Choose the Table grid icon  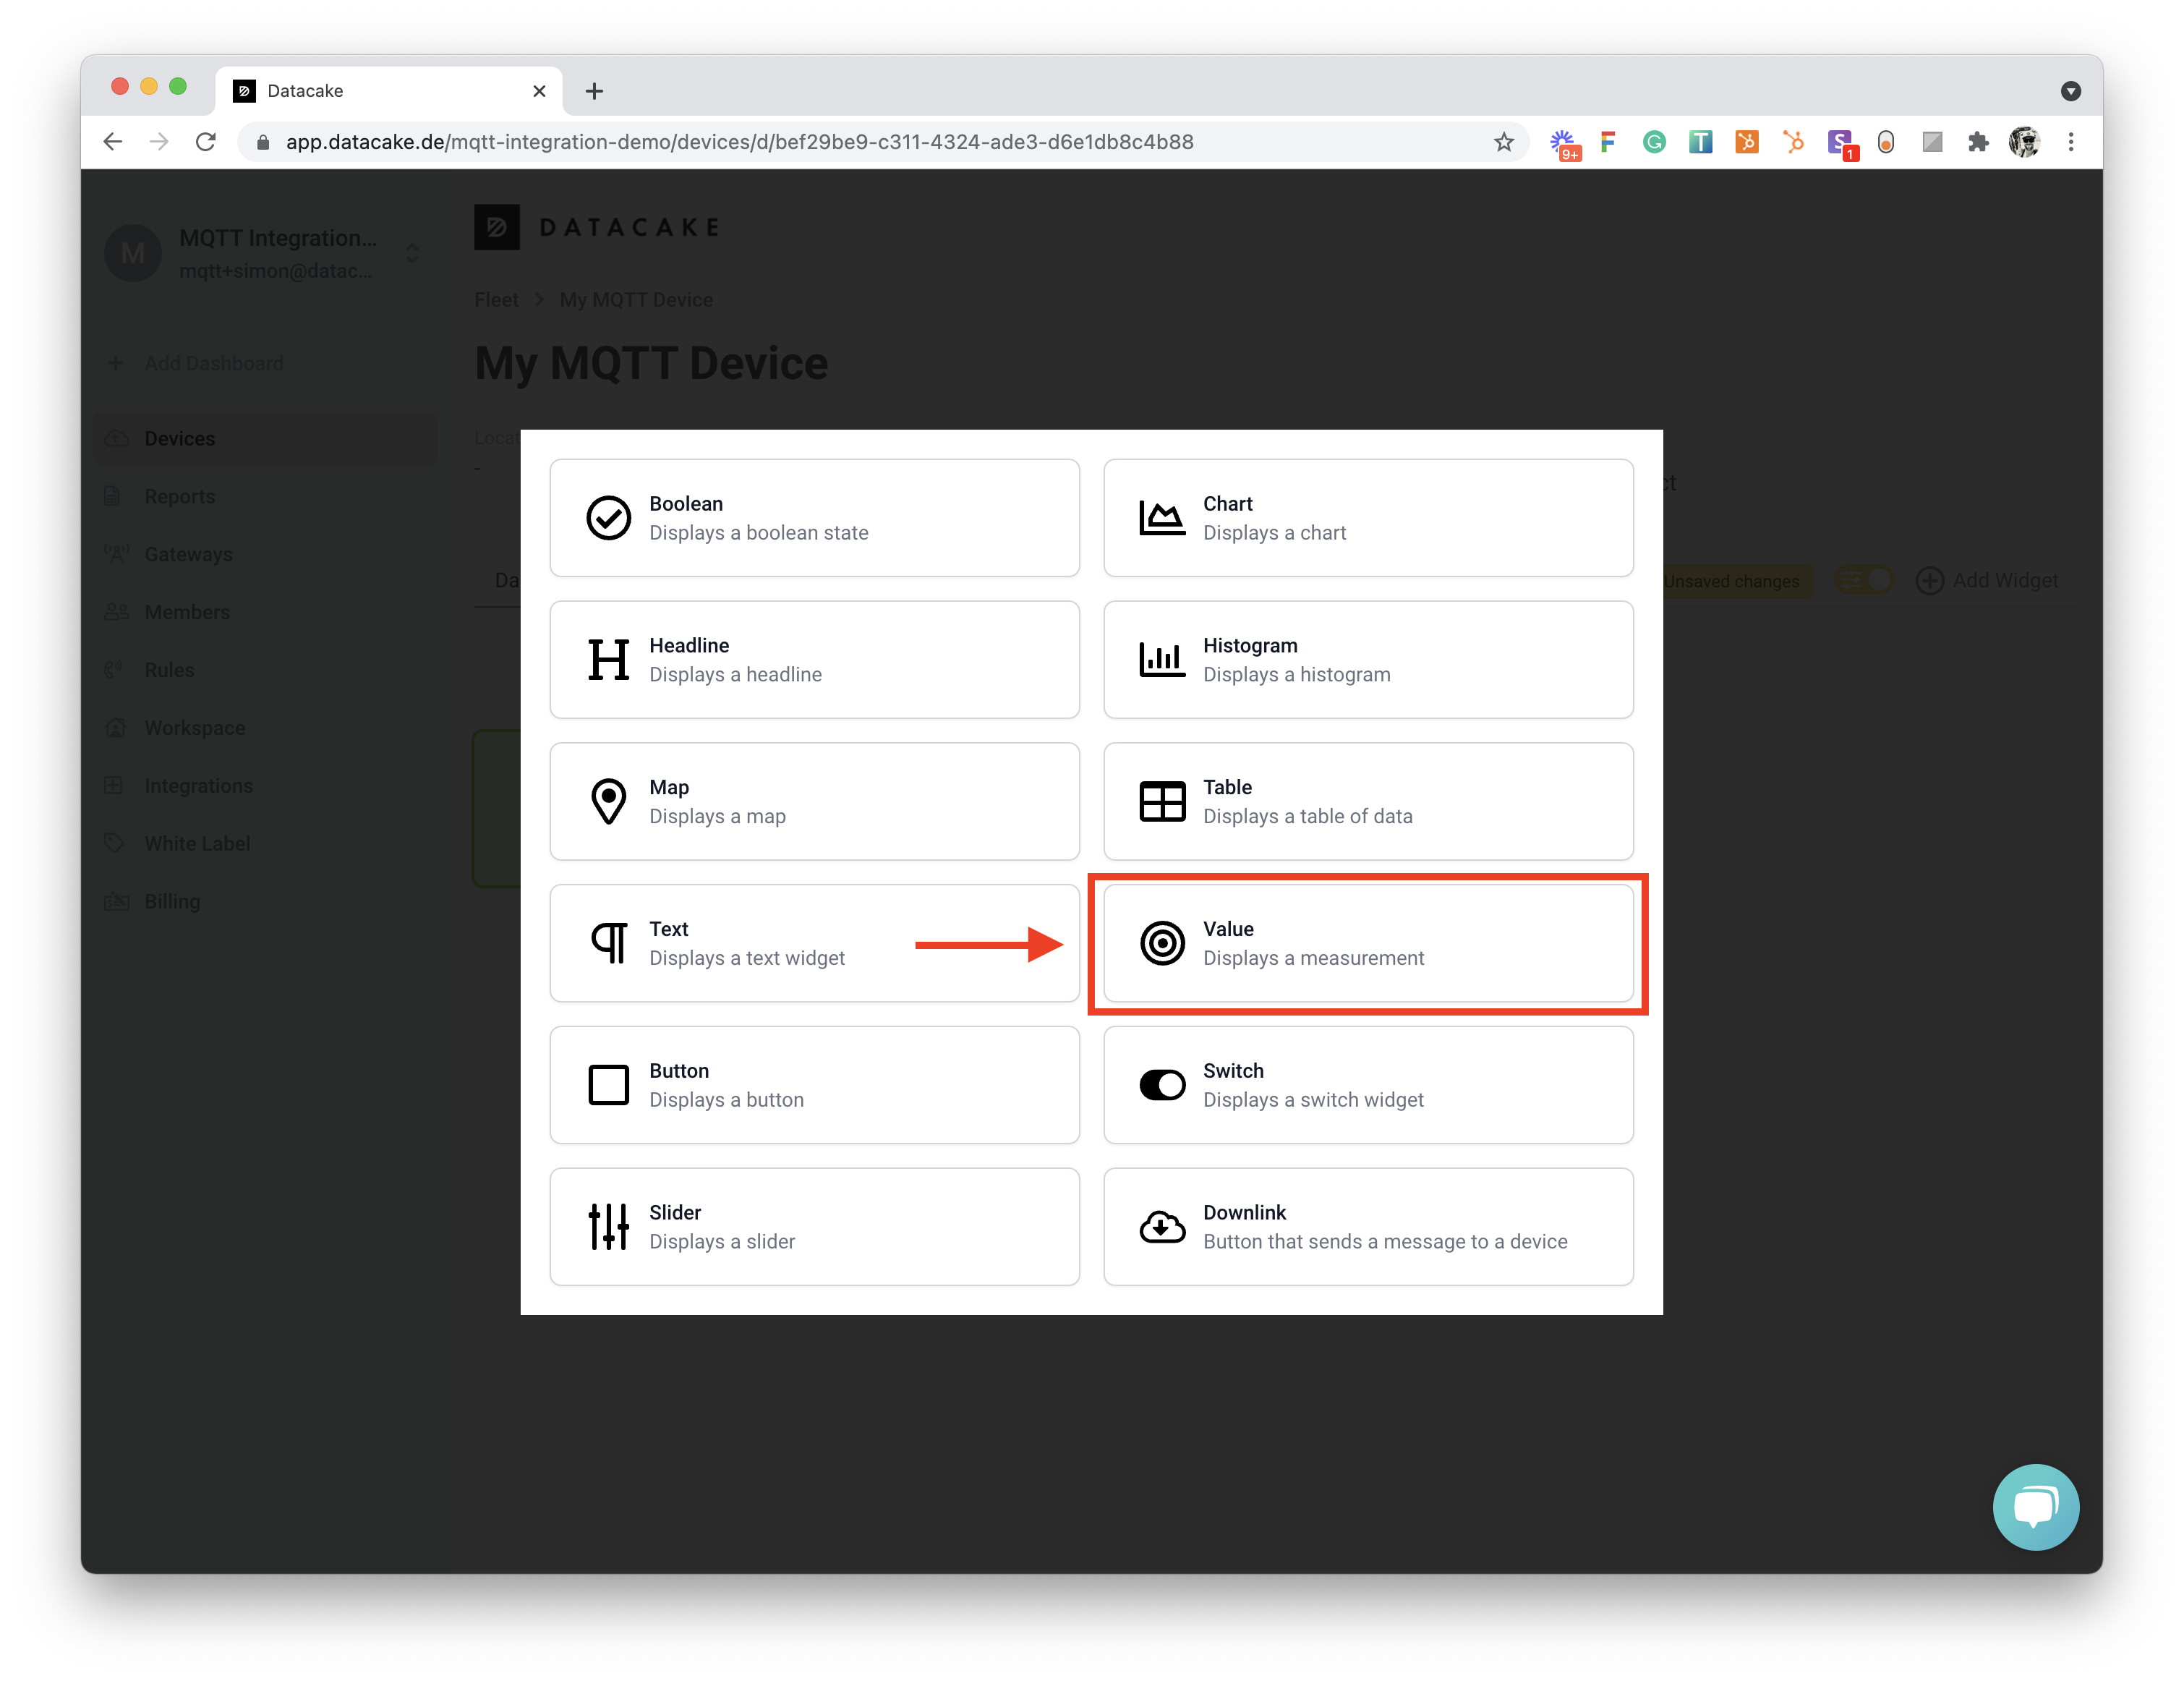click(1162, 801)
